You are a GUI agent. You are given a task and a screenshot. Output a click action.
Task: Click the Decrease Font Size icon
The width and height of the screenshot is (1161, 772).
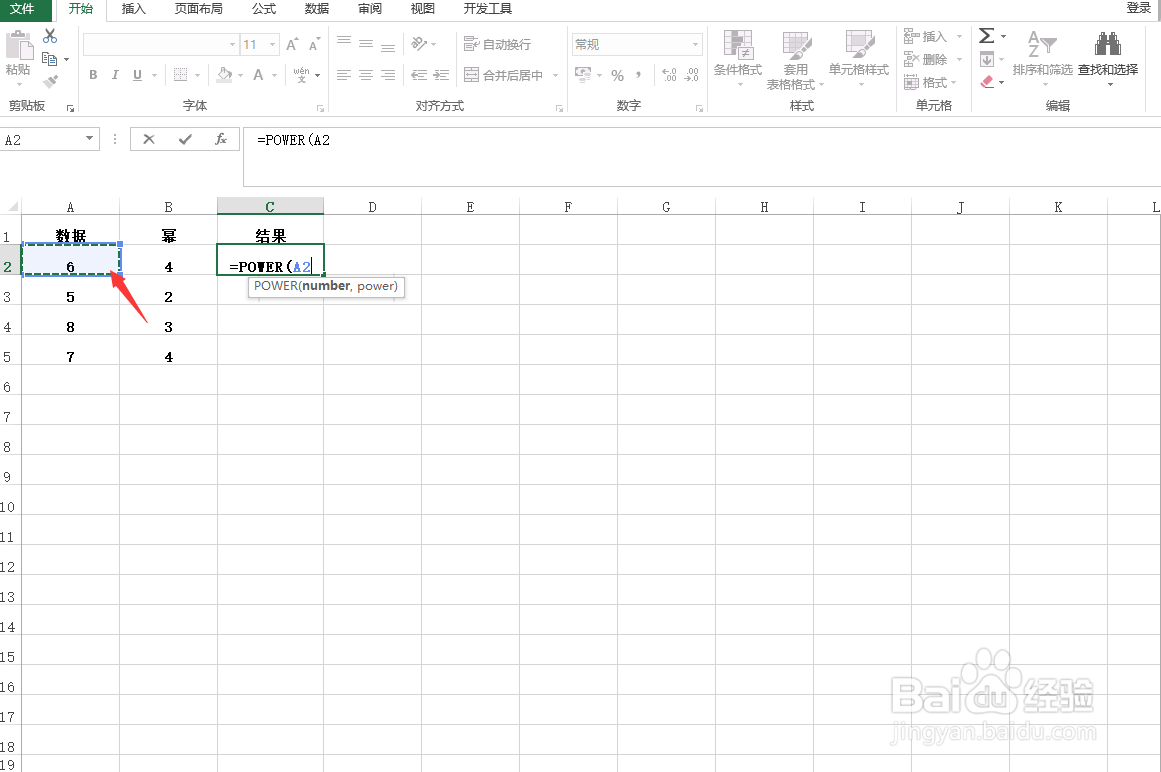coord(314,44)
